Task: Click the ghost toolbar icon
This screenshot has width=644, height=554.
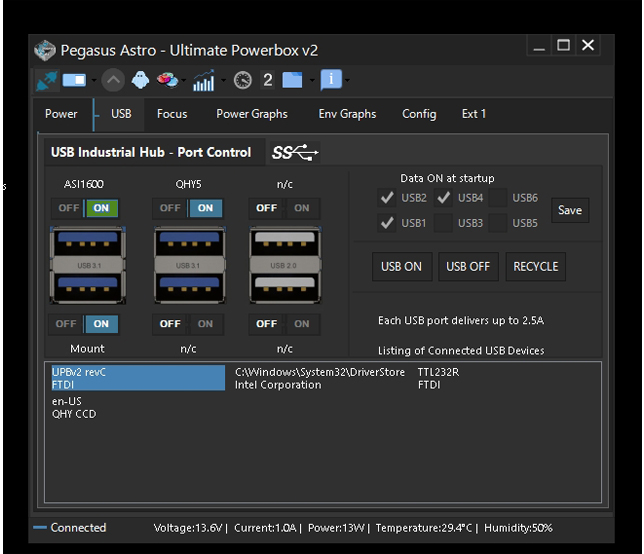Action: pos(140,80)
